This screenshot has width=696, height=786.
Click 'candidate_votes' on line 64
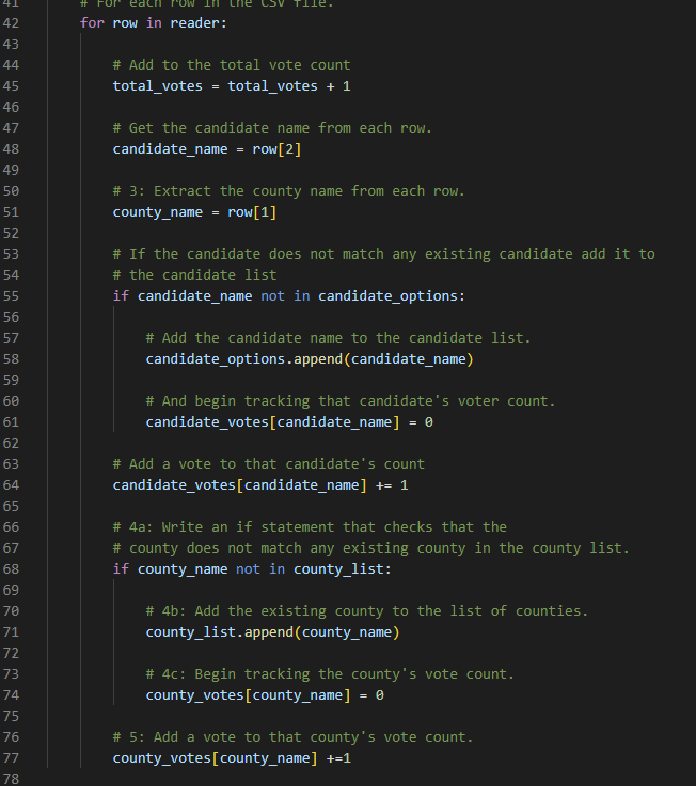tap(174, 485)
